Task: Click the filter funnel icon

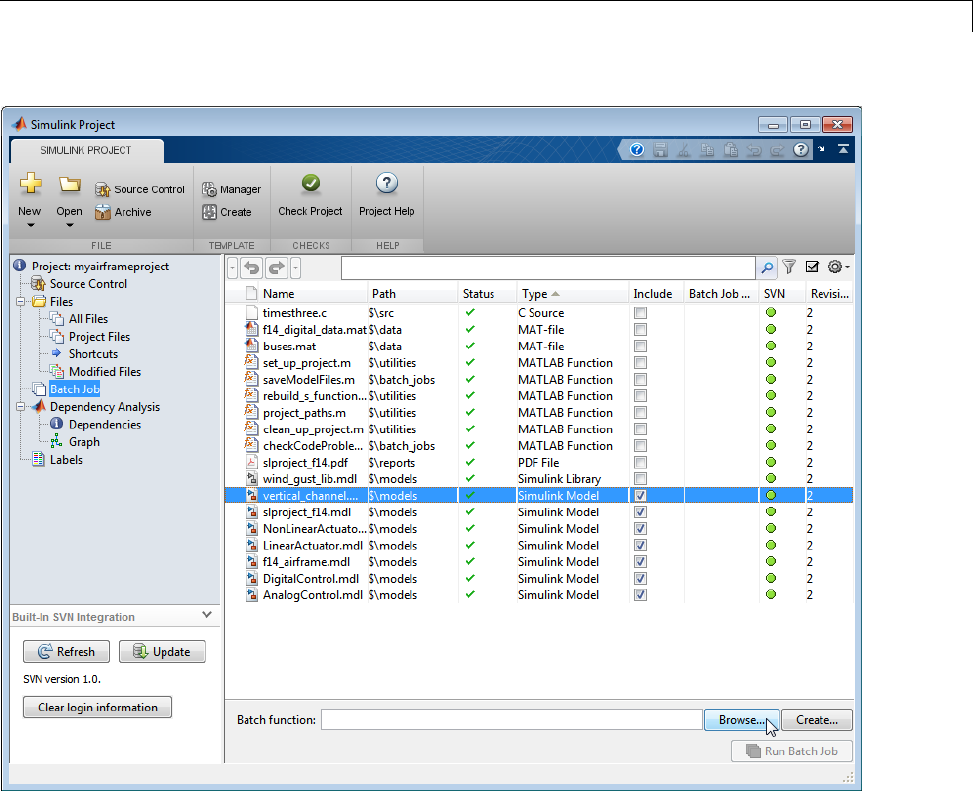Action: (x=789, y=267)
